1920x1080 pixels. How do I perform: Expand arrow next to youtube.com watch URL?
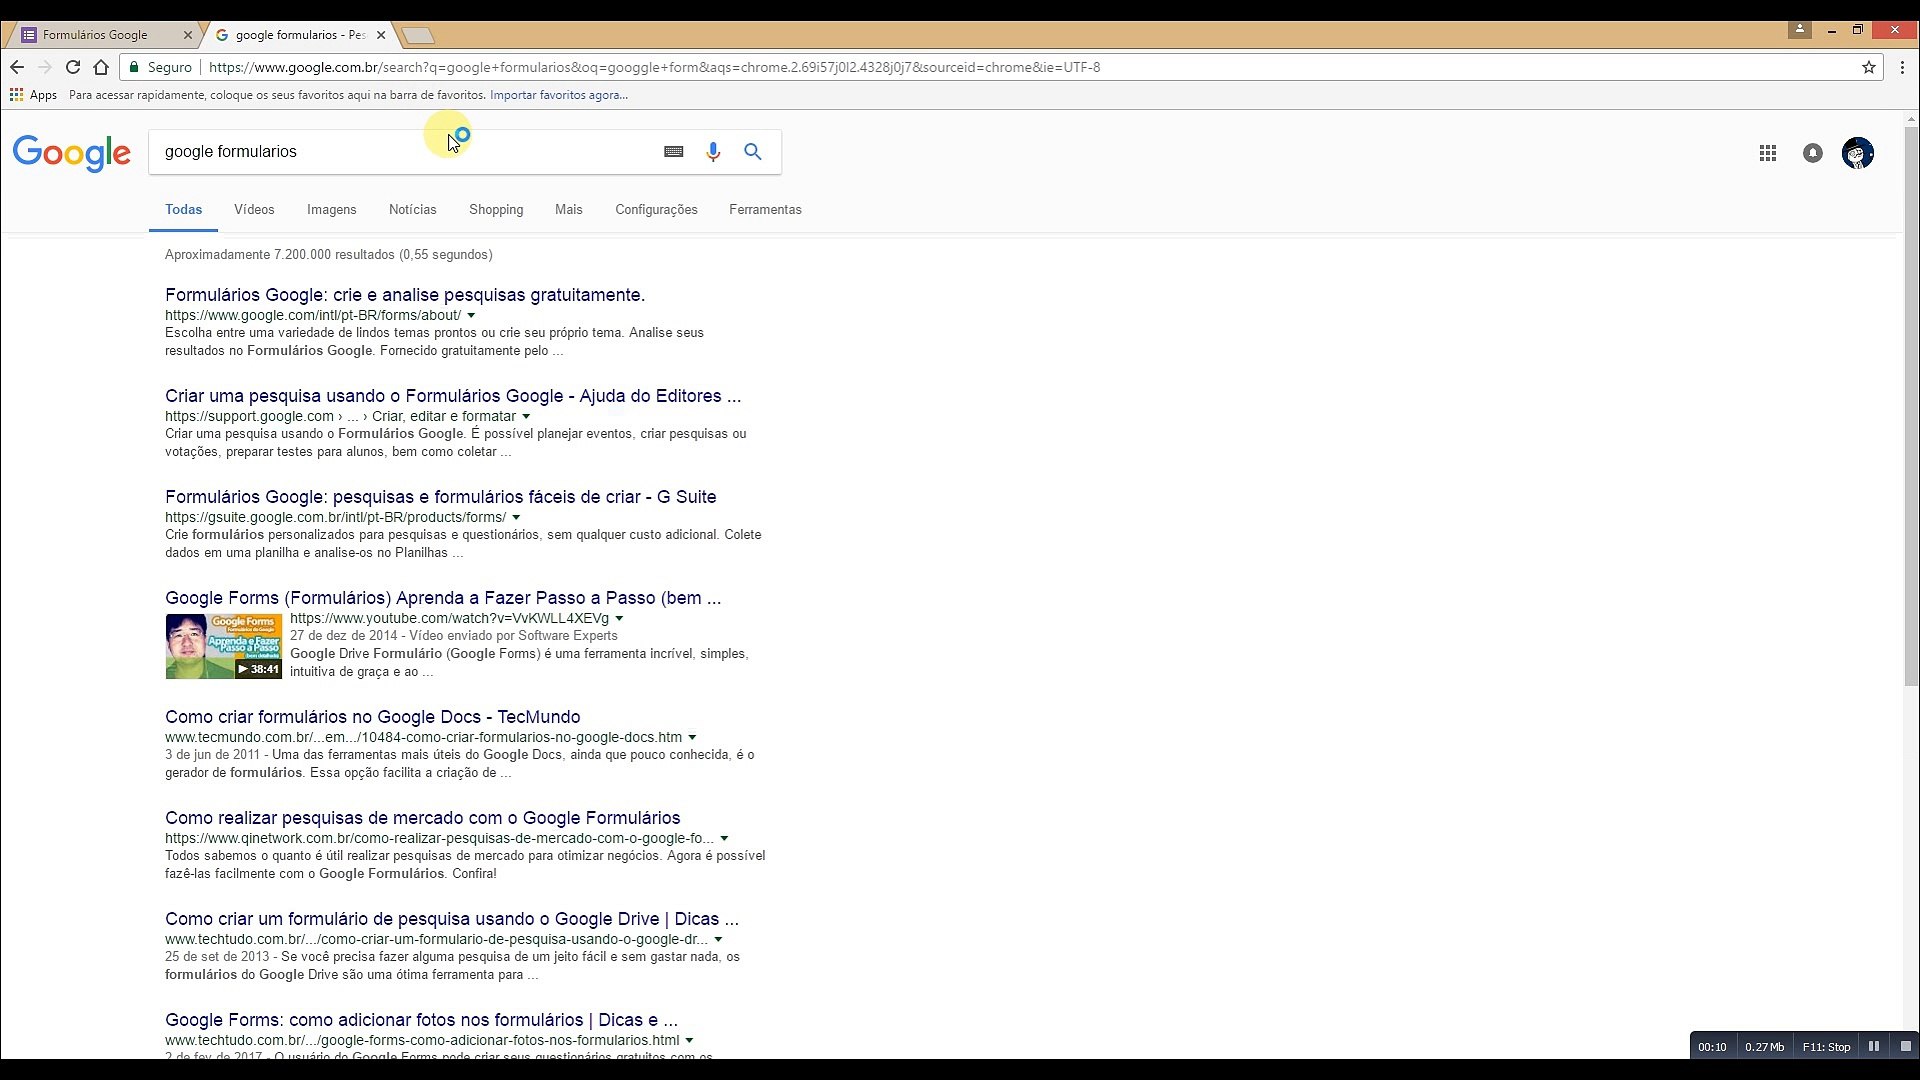pos(619,619)
